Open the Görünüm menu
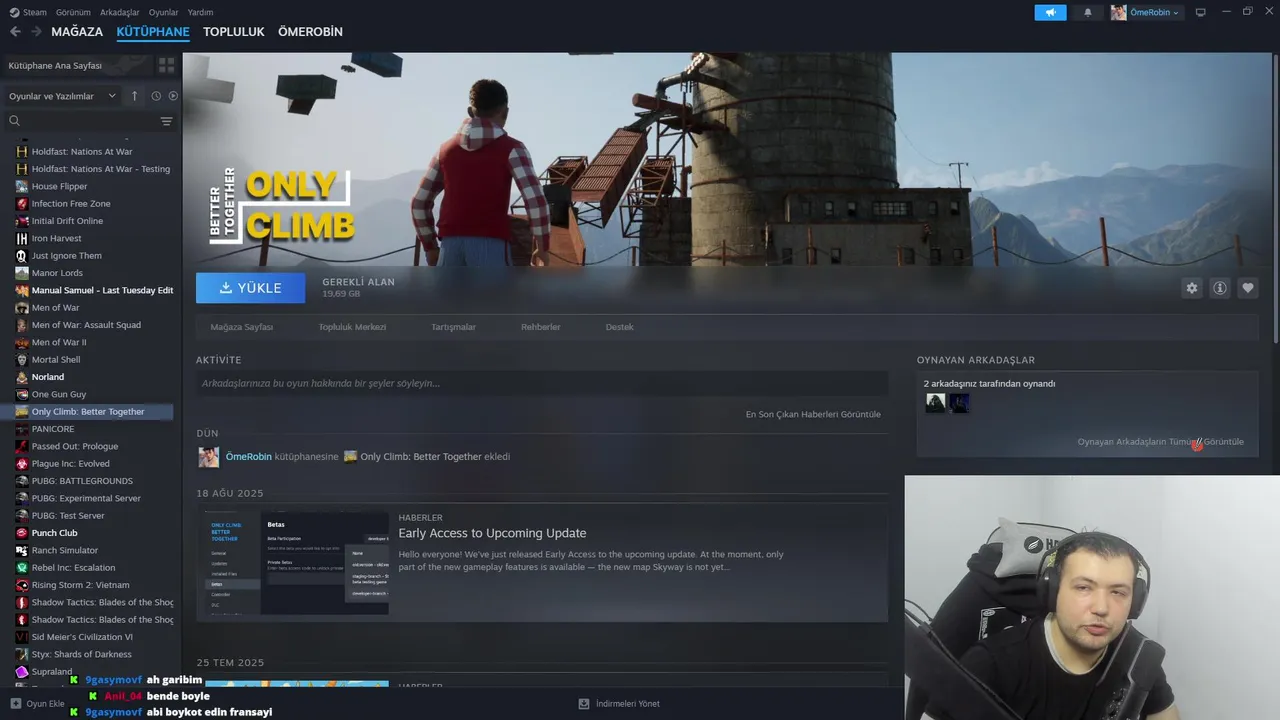 click(73, 12)
